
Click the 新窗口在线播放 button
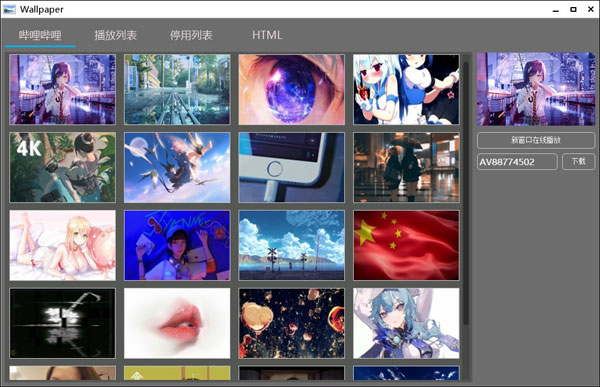[x=536, y=140]
